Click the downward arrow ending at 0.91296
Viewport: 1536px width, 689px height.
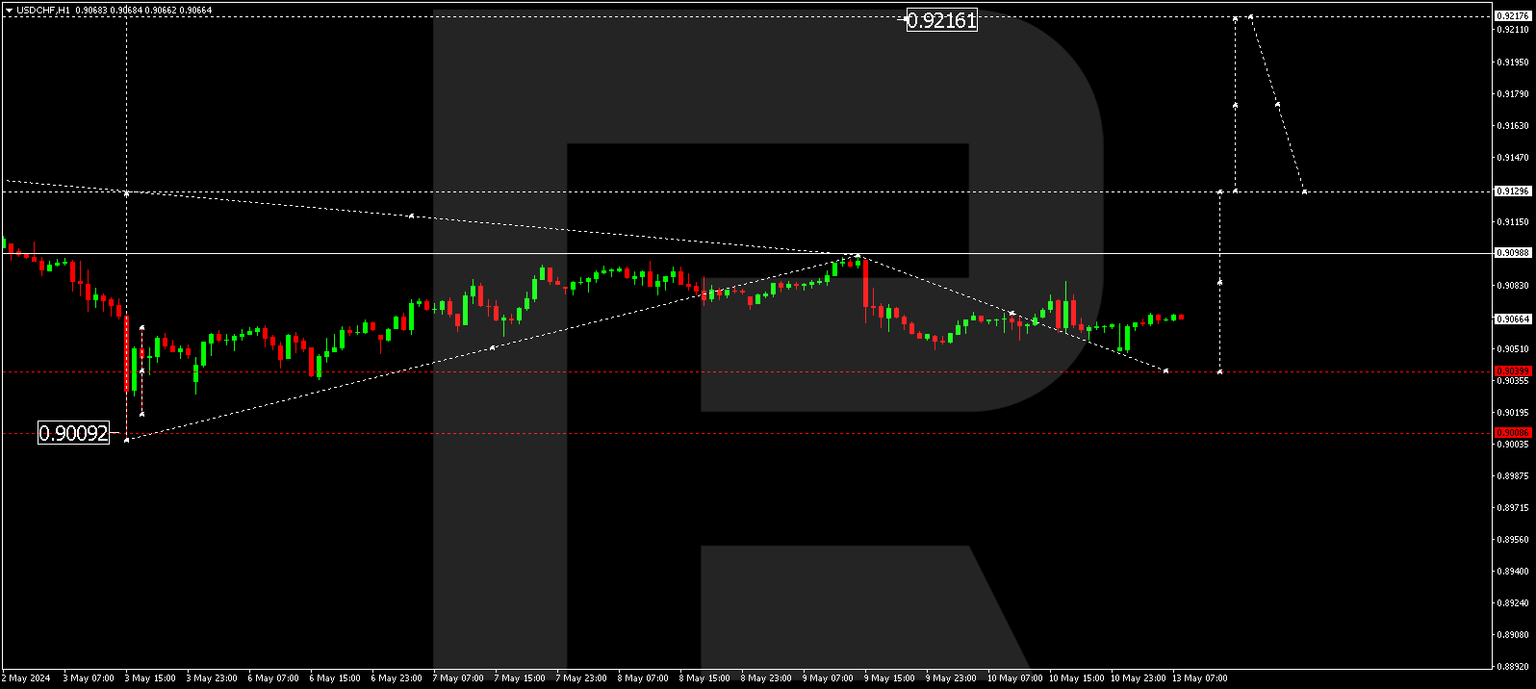click(1305, 191)
